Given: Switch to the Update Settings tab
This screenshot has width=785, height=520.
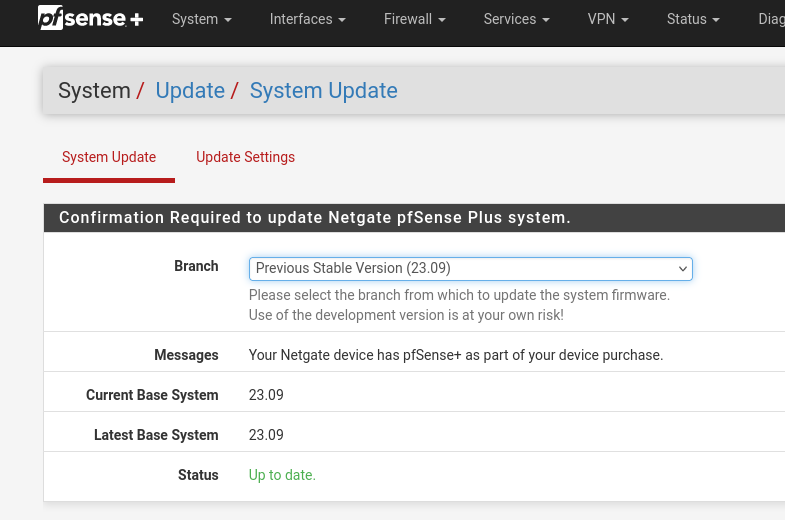Looking at the screenshot, I should [x=245, y=157].
